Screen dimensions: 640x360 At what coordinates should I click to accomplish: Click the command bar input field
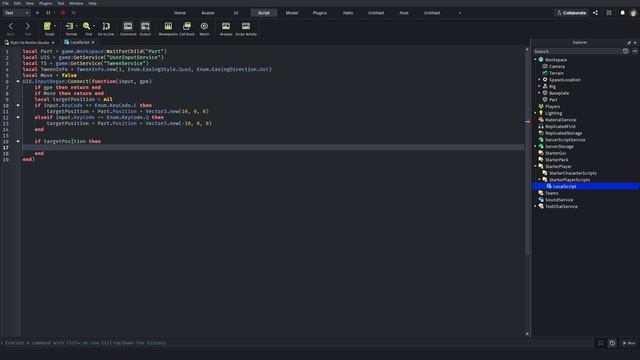click(298, 343)
